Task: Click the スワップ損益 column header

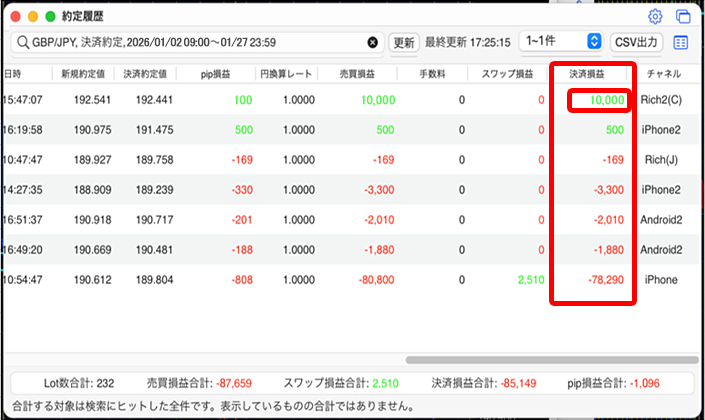Action: point(506,74)
